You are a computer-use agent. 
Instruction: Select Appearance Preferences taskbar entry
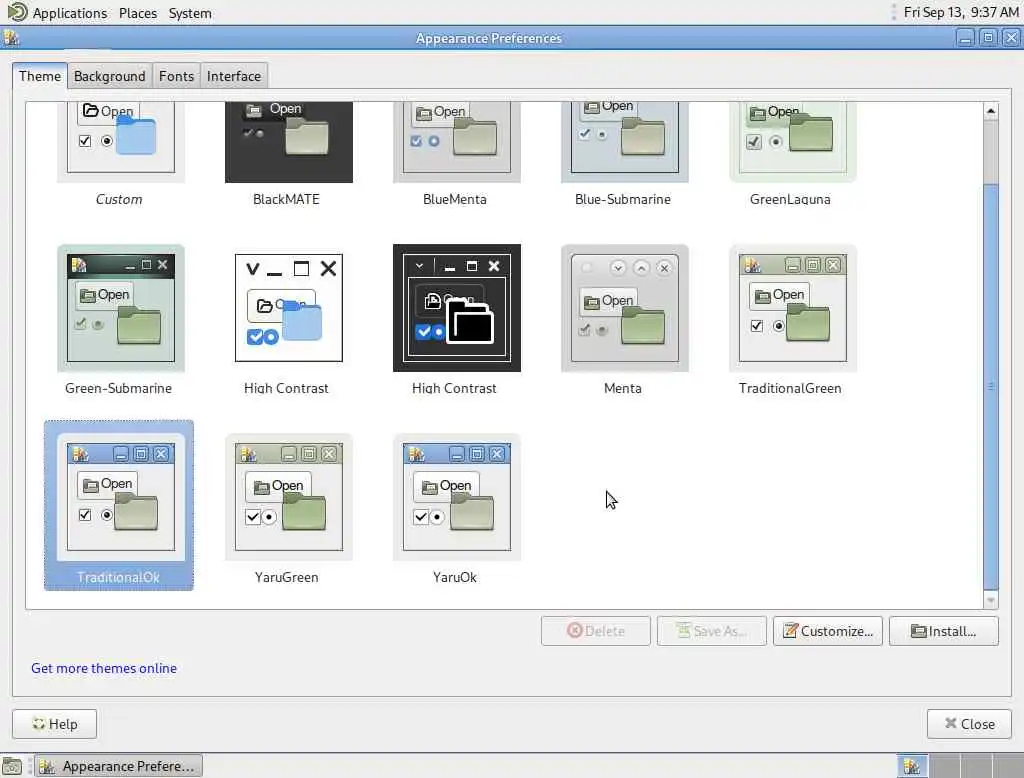118,766
